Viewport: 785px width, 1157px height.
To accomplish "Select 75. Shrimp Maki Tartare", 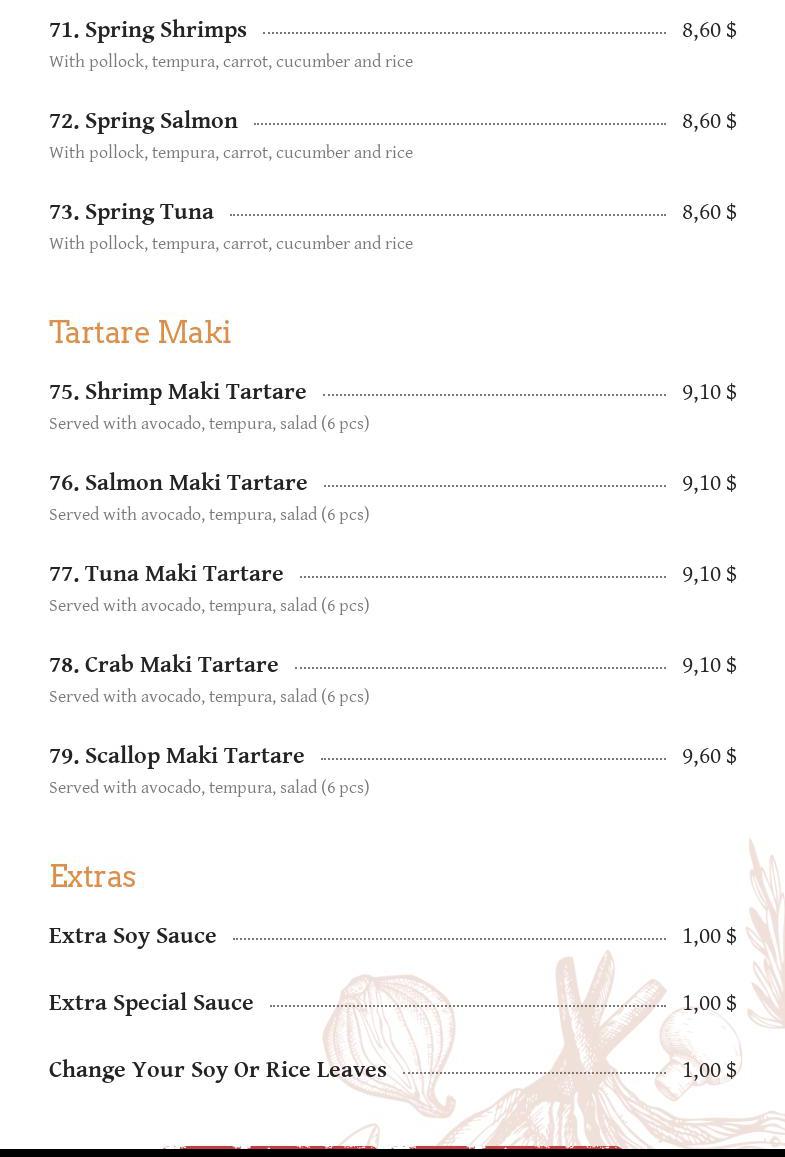I will (x=177, y=392).
